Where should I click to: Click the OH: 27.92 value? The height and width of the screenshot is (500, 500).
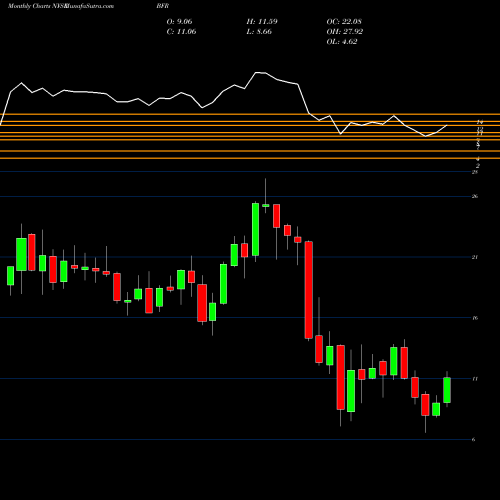345,31
